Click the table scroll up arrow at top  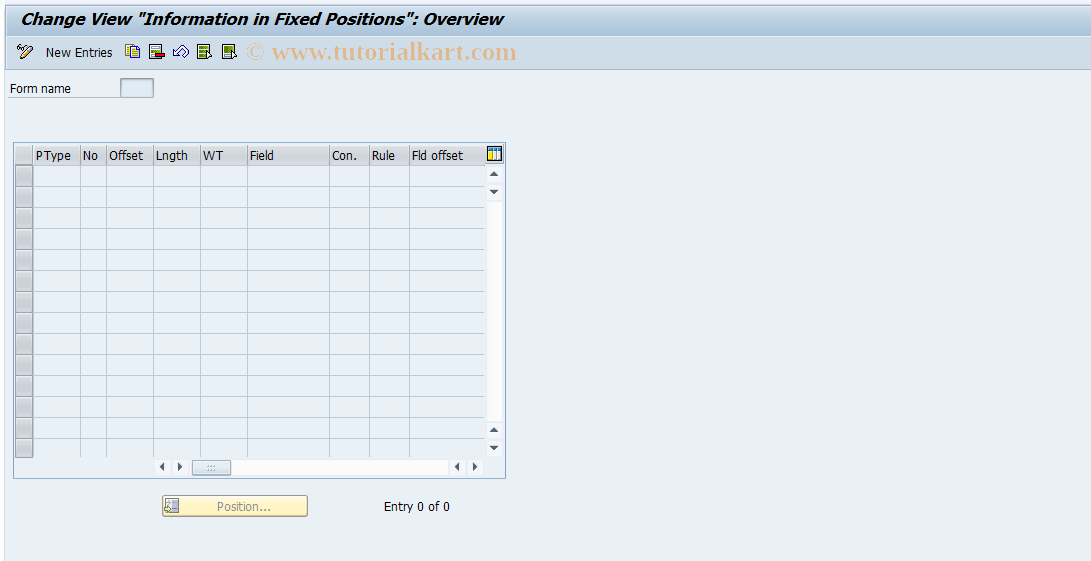pyautogui.click(x=494, y=174)
